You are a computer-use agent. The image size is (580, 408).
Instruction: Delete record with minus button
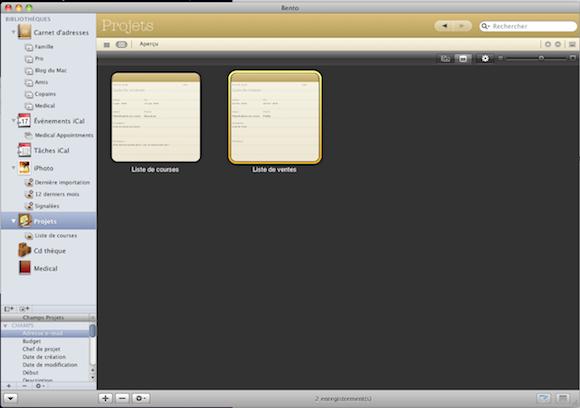click(x=122, y=398)
